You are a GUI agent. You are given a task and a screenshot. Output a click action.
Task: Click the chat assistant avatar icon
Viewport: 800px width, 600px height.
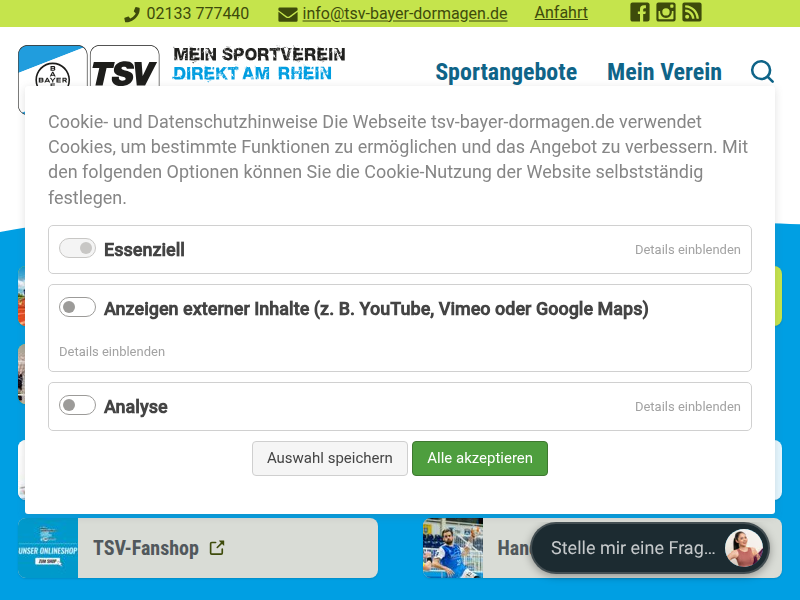(744, 548)
